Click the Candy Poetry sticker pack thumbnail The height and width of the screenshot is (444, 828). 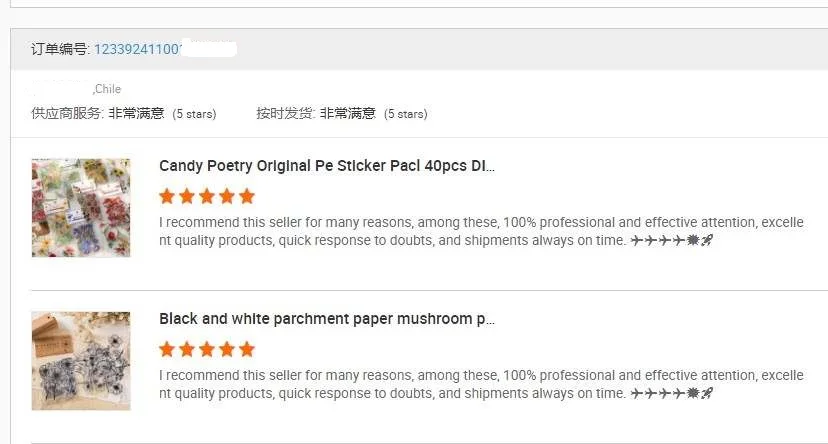(x=81, y=208)
